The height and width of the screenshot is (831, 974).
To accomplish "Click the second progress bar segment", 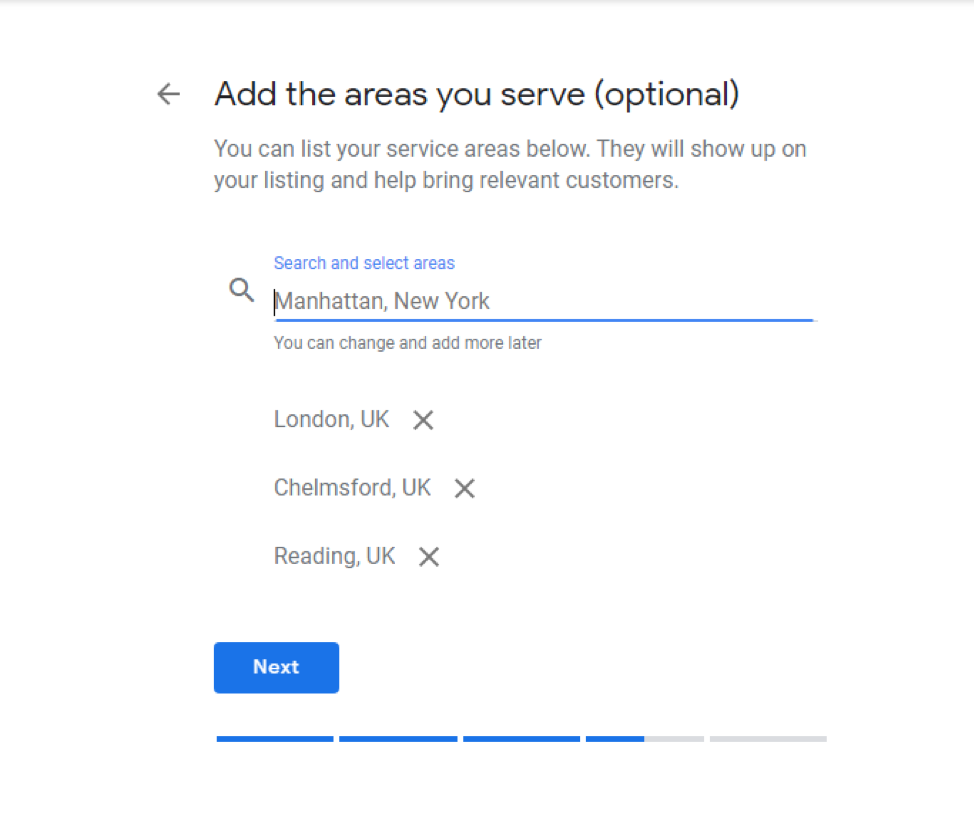I will [398, 739].
